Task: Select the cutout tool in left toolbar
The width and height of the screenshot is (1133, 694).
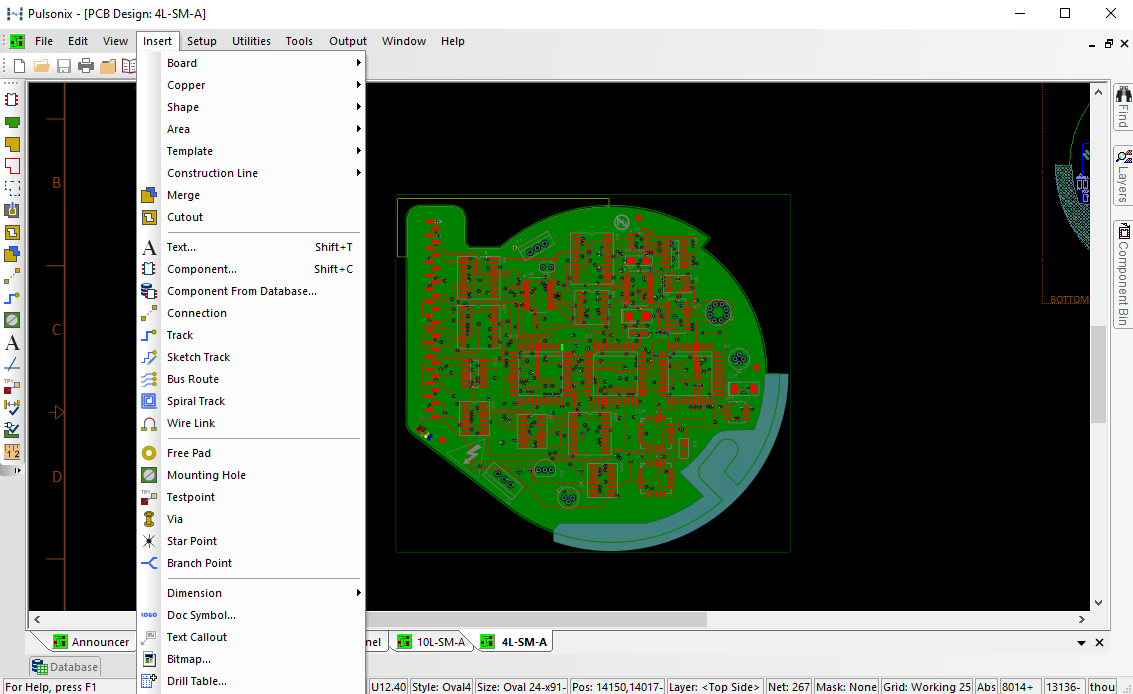Action: tap(12, 232)
